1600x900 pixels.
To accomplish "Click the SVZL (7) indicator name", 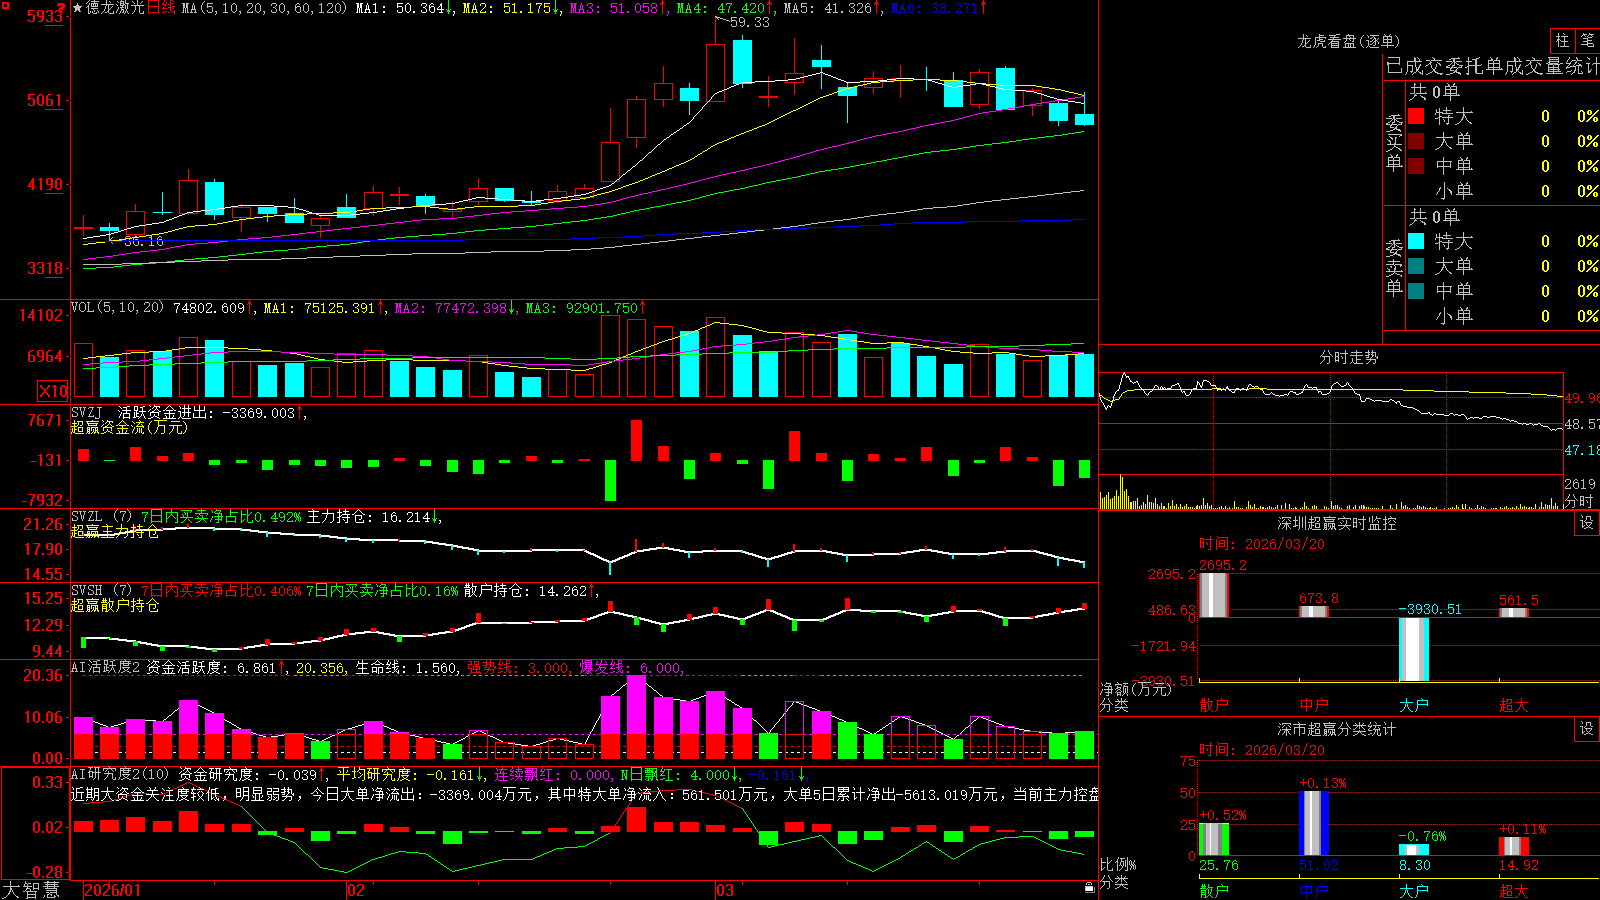I will coord(102,517).
